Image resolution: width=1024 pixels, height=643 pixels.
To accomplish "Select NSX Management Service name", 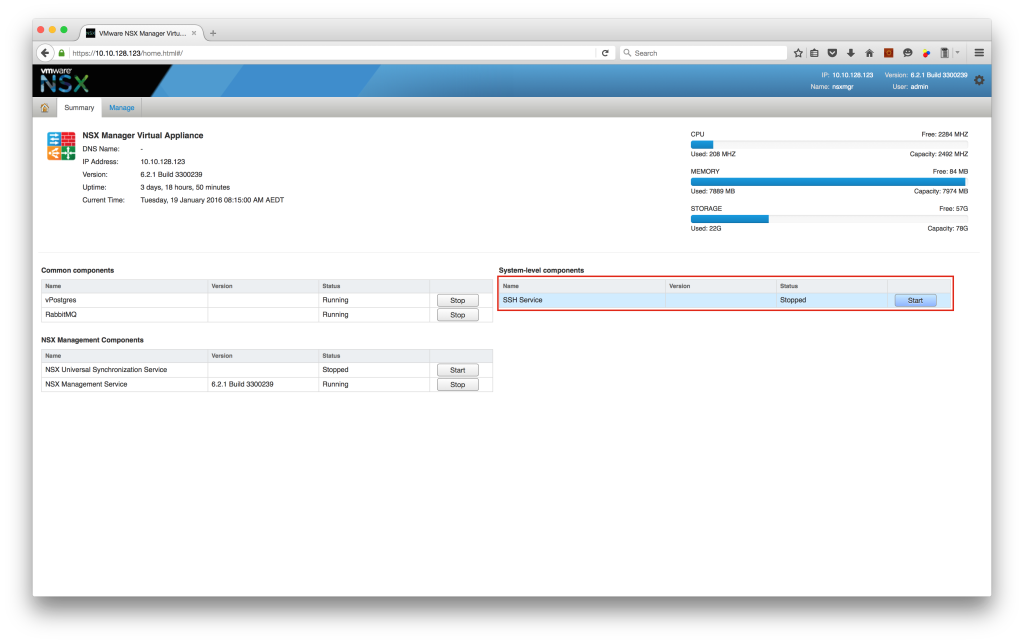I will tap(86, 384).
